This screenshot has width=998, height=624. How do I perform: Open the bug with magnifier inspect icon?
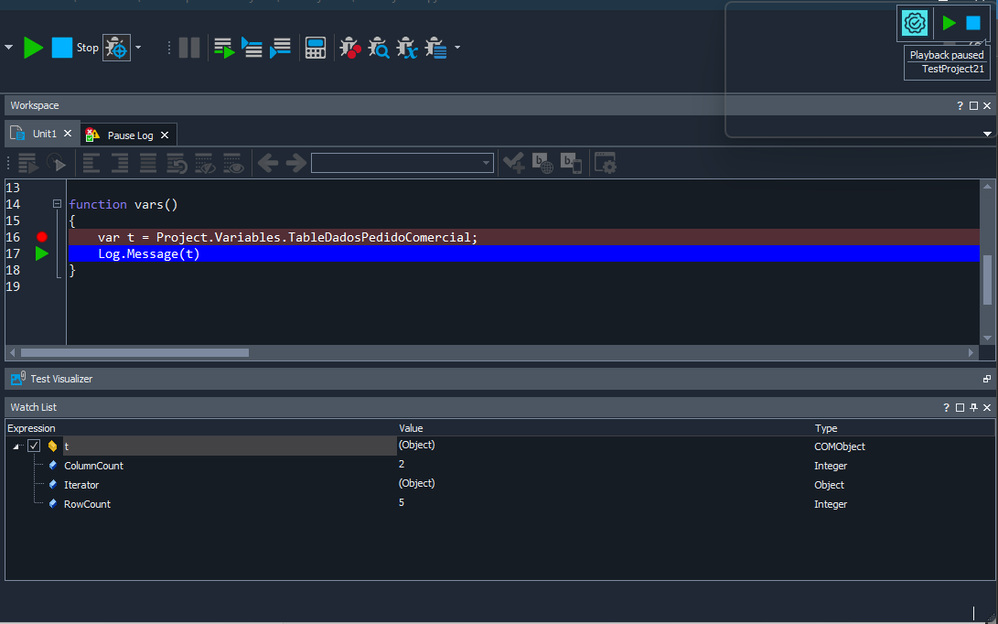click(378, 47)
